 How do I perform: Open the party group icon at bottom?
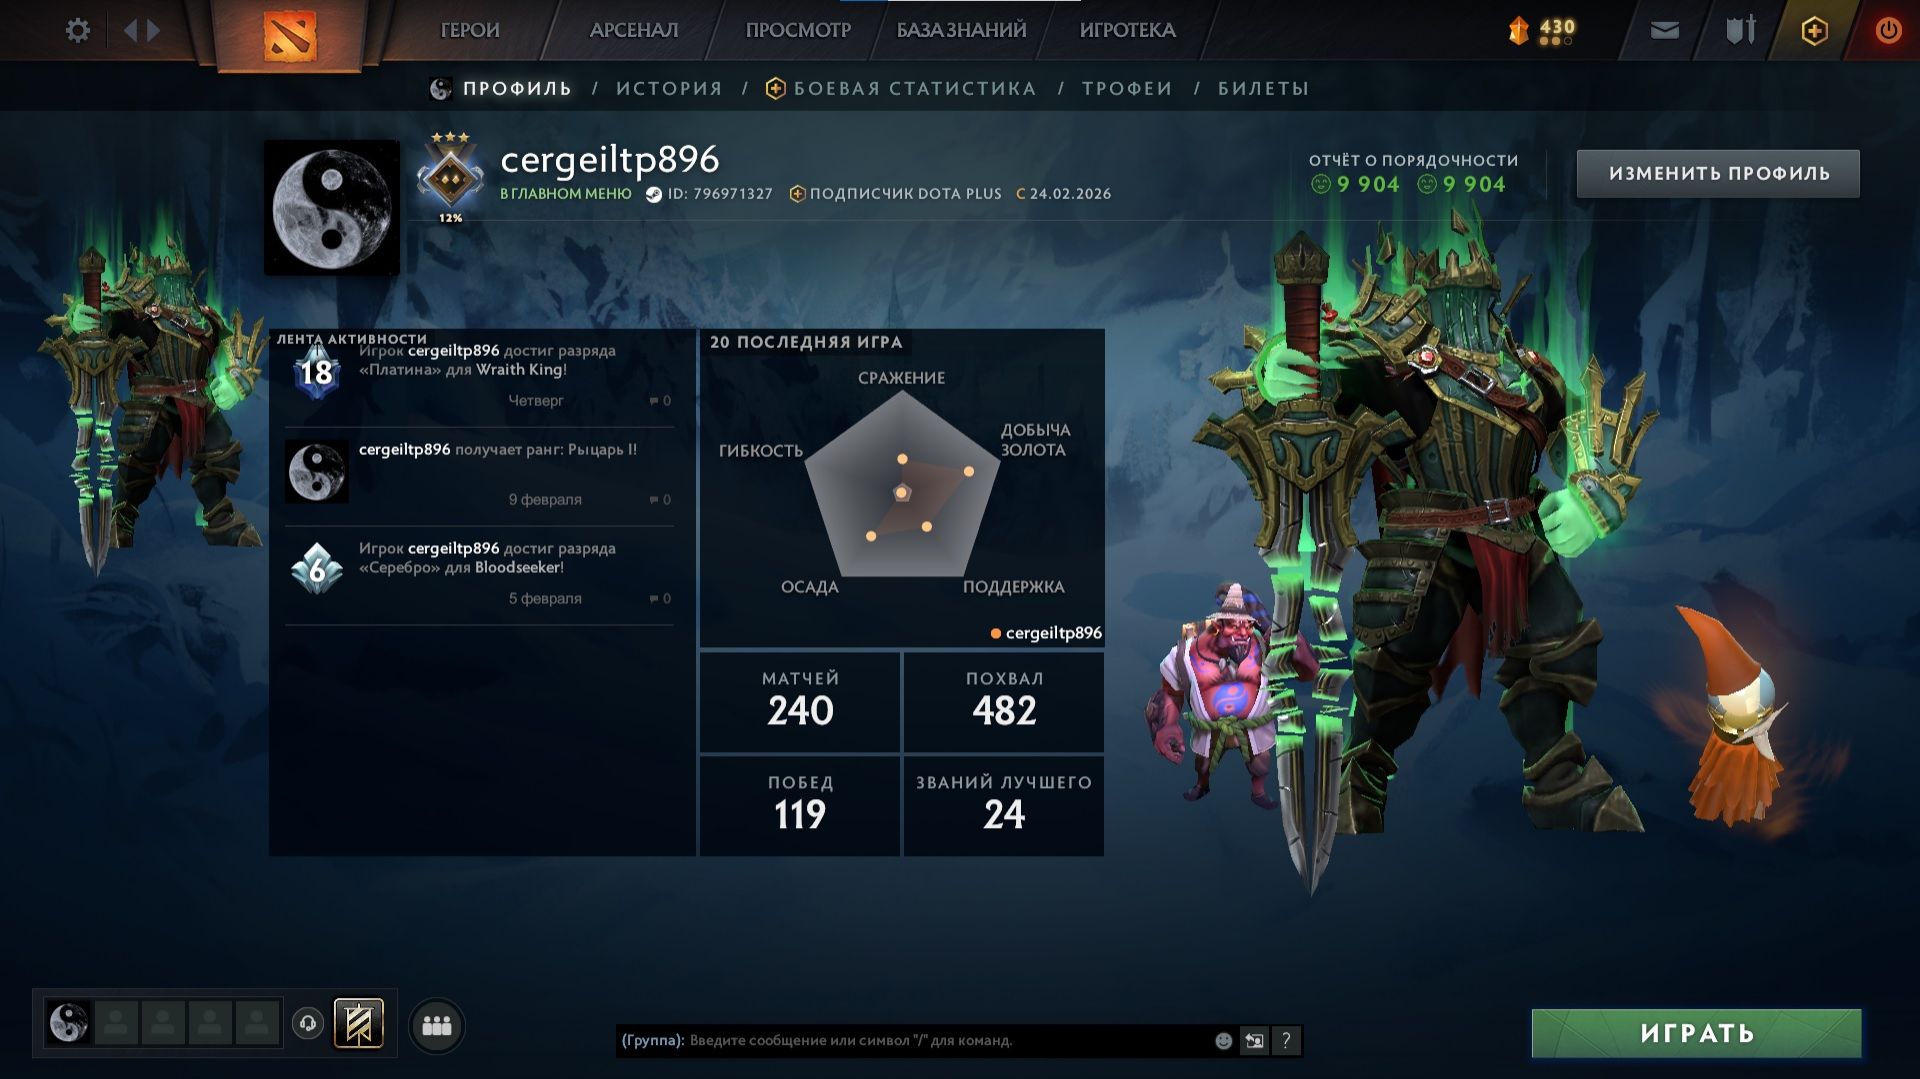pyautogui.click(x=437, y=1026)
